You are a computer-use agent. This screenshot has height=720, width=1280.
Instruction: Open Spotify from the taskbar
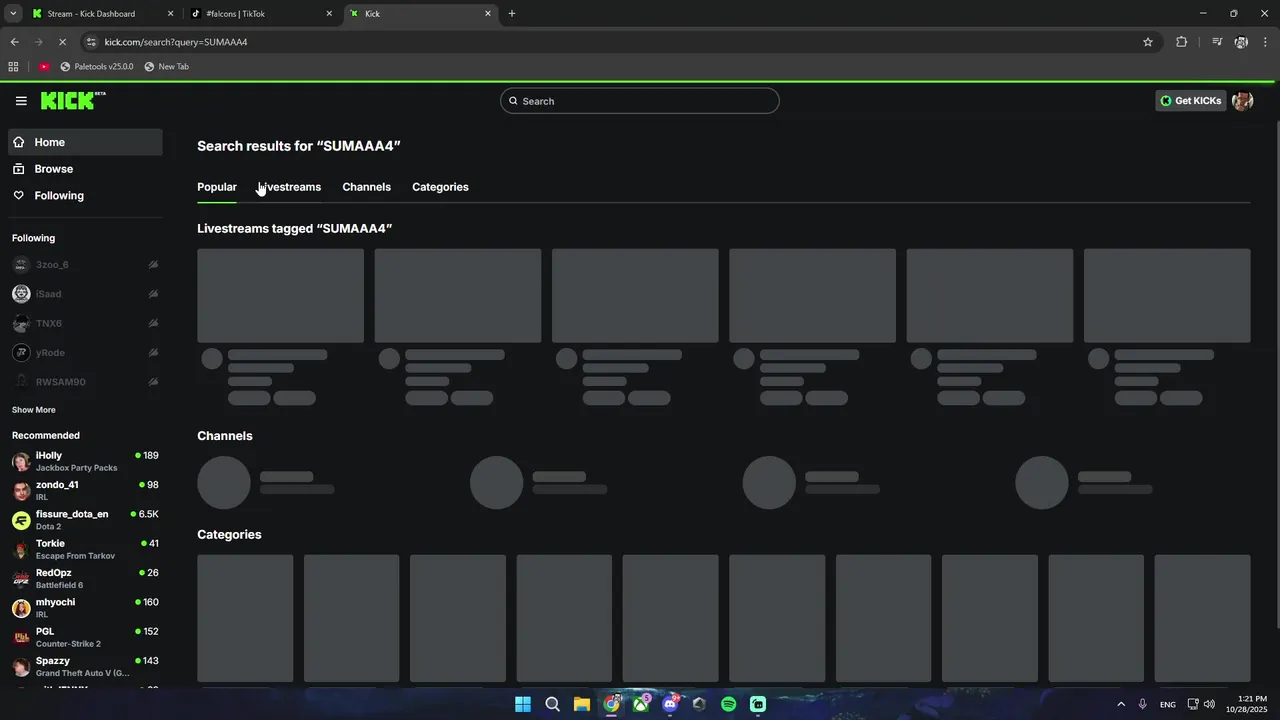coord(729,704)
